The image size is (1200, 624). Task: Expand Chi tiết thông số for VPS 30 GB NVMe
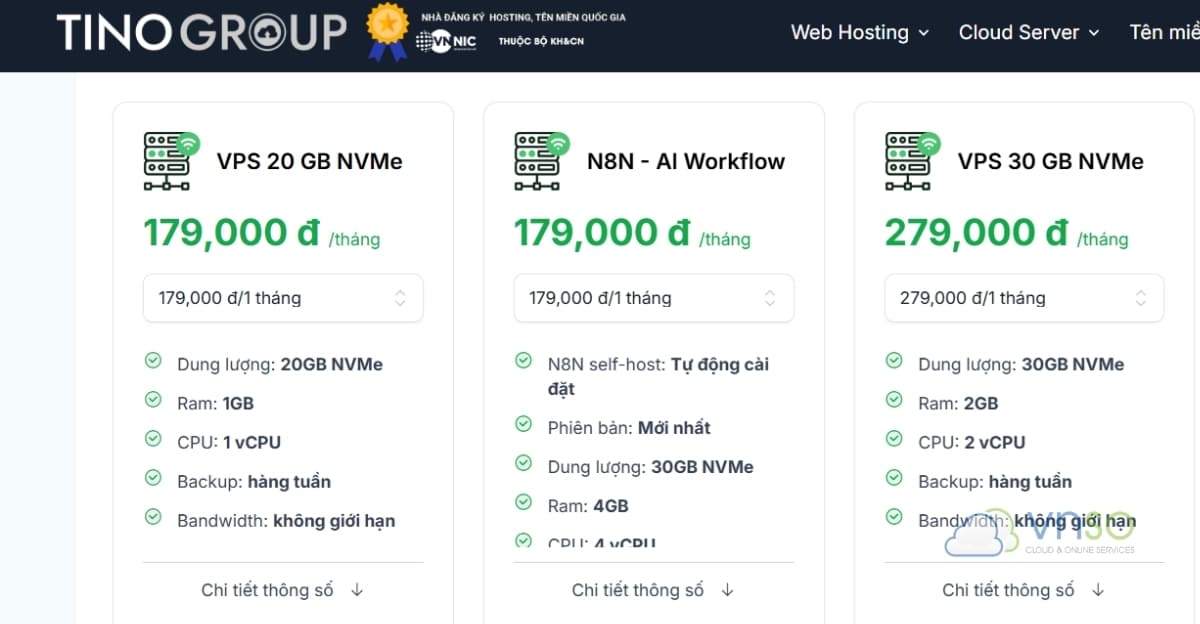pos(1024,590)
